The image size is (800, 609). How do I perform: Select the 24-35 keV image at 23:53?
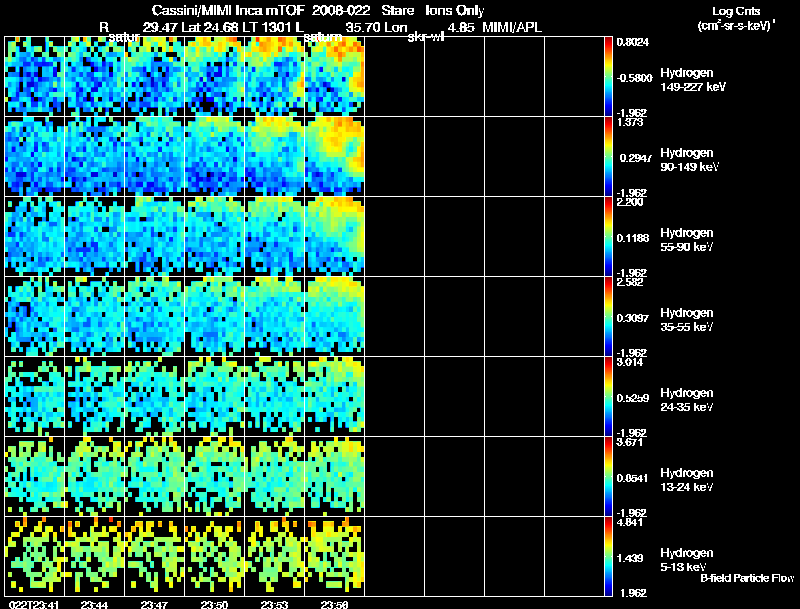tap(275, 397)
